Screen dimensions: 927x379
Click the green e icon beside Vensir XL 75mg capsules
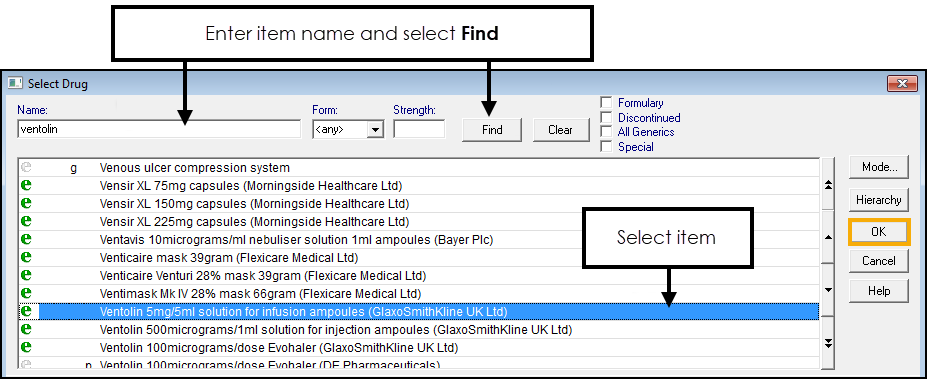tap(26, 186)
